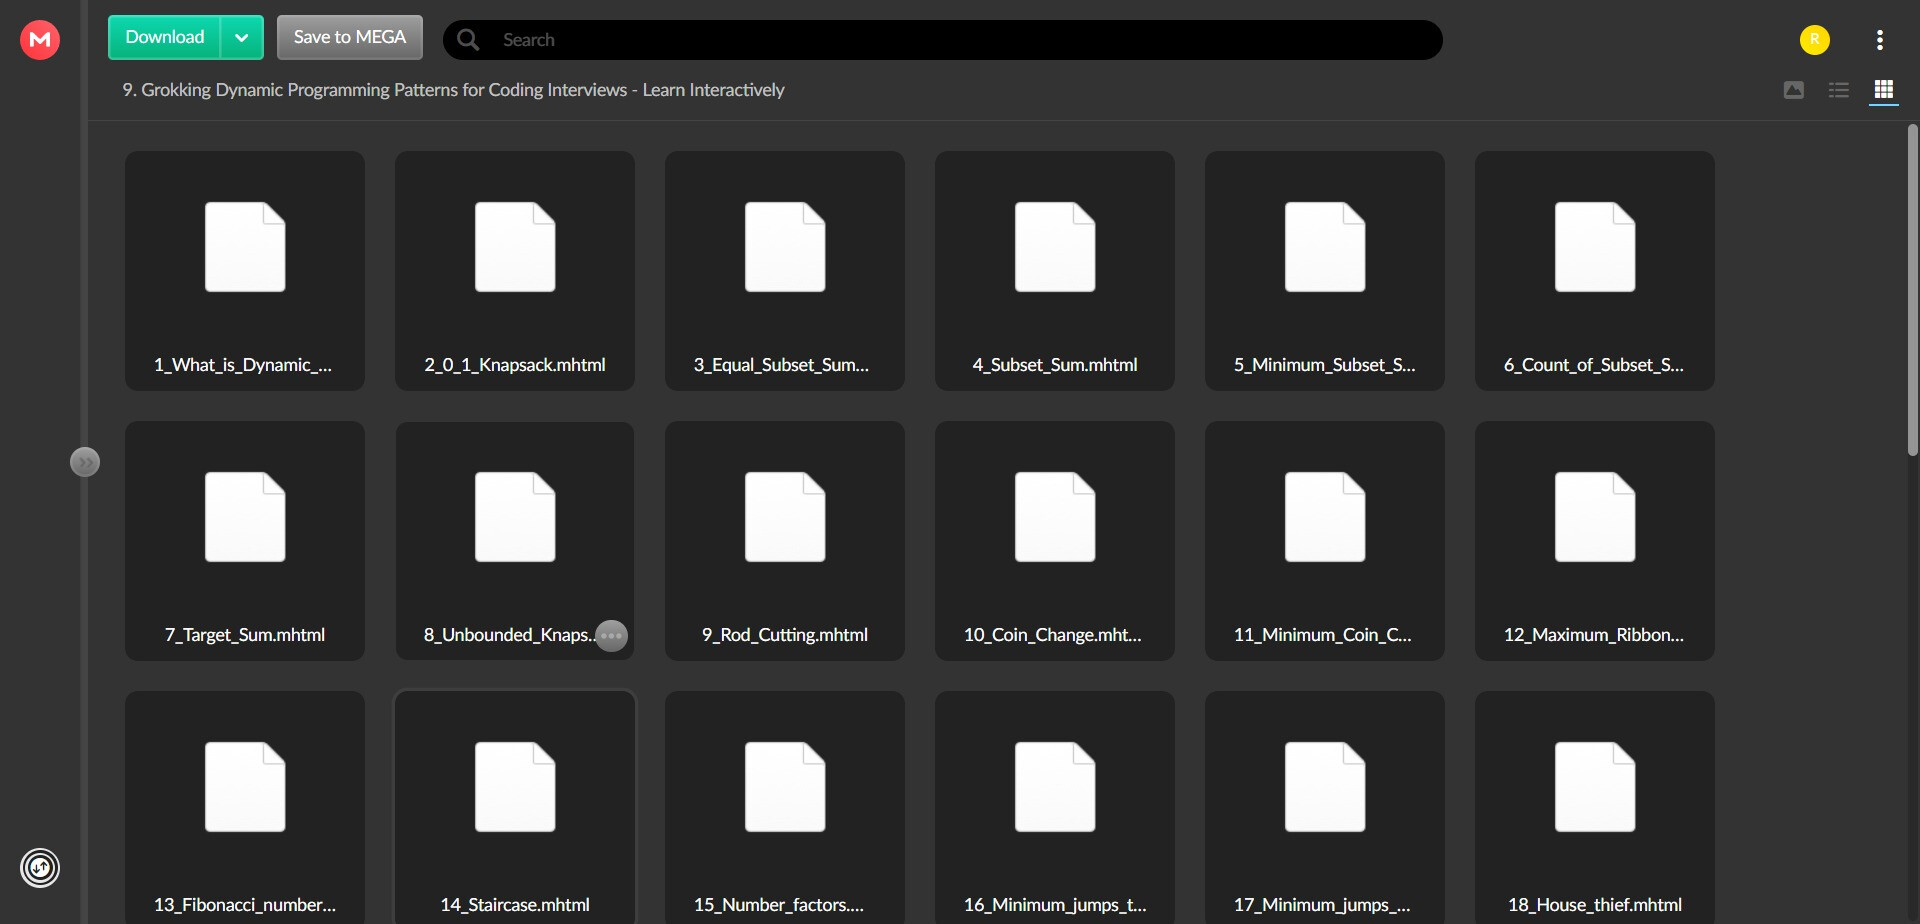Click the 4_Subset_Sum.mhtml file name
This screenshot has width=1920, height=924.
pyautogui.click(x=1055, y=365)
